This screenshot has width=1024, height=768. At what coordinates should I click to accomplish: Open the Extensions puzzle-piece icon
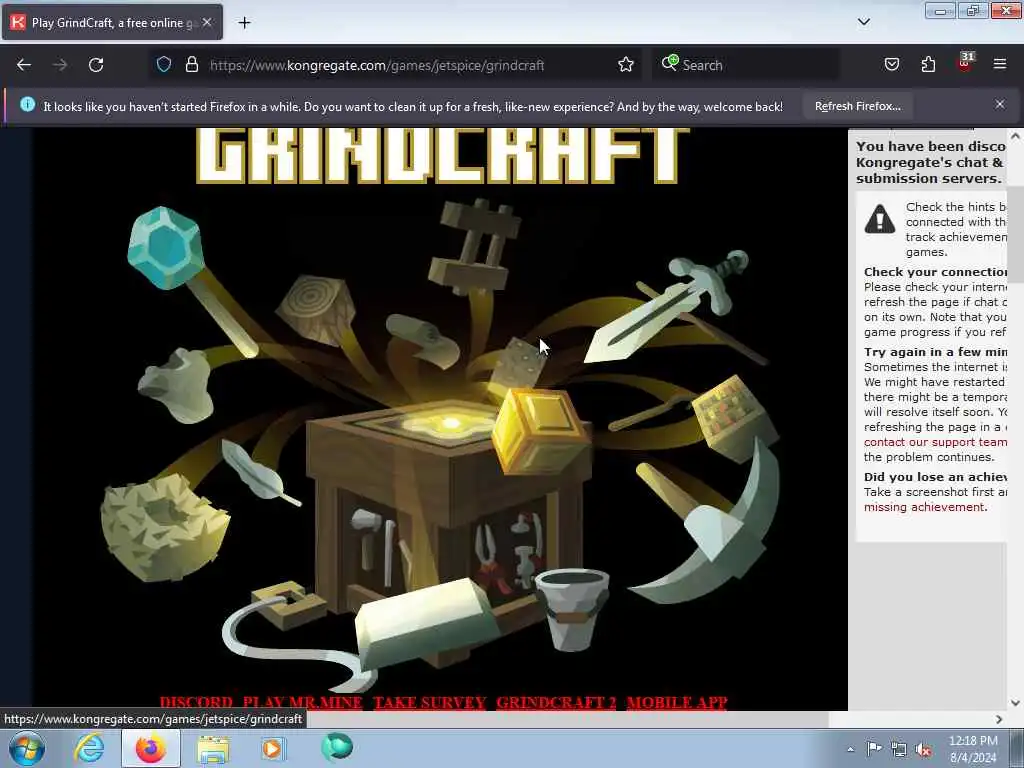928,64
